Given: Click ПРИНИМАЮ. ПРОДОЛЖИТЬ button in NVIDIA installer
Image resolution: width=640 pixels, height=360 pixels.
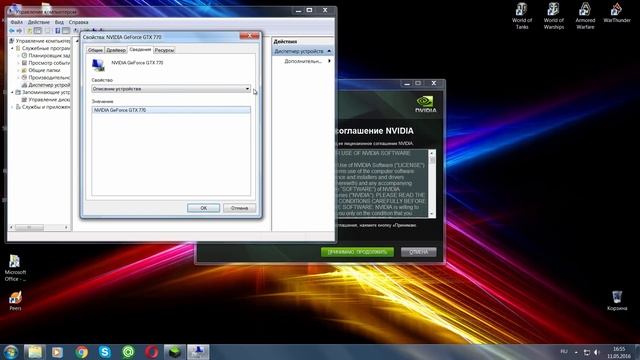Looking at the screenshot, I should click(x=357, y=252).
